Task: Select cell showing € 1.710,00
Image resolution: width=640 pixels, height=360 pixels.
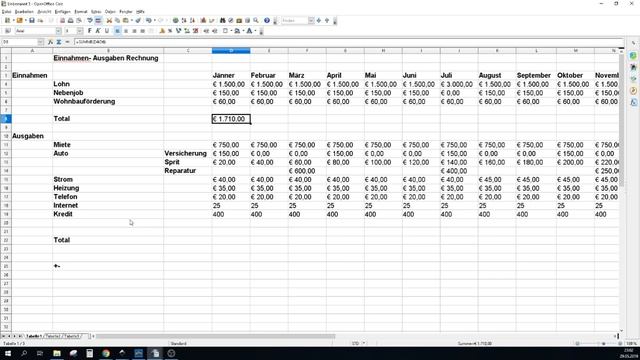Action: pyautogui.click(x=231, y=119)
